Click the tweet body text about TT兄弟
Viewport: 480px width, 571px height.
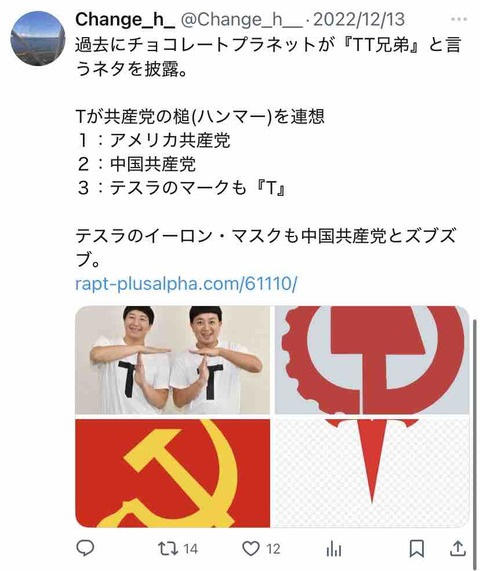tap(268, 57)
